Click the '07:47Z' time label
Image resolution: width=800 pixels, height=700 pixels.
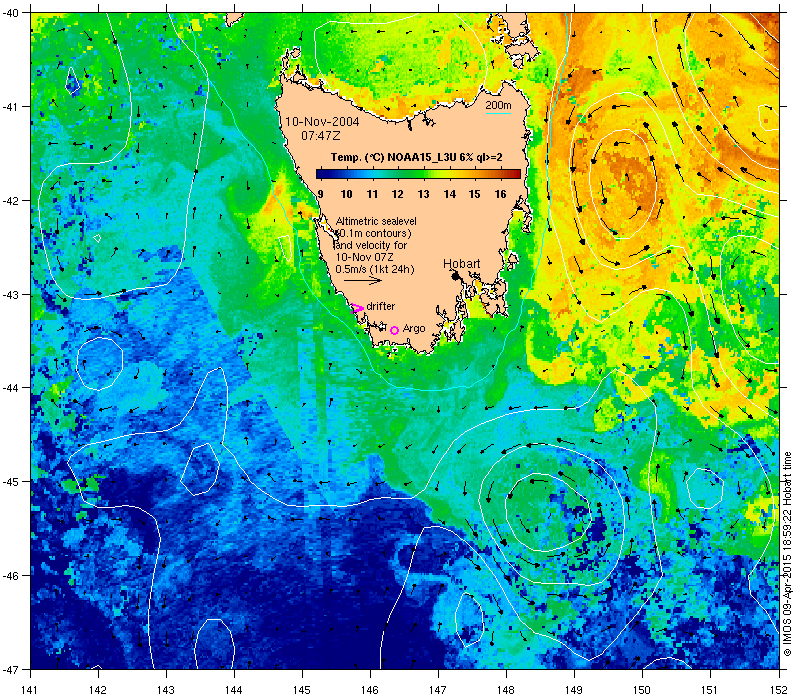tap(320, 136)
